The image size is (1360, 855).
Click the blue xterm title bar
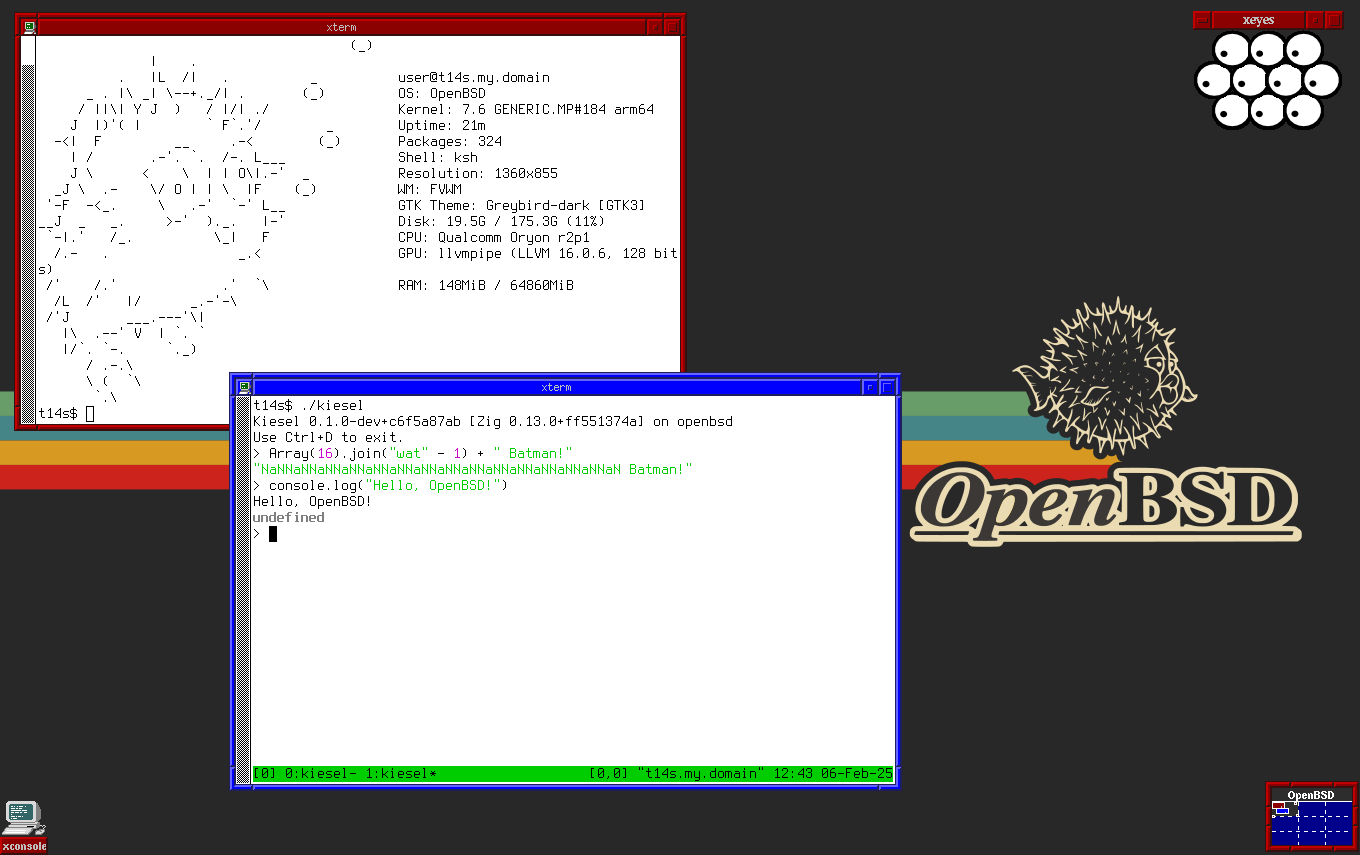[x=556, y=387]
